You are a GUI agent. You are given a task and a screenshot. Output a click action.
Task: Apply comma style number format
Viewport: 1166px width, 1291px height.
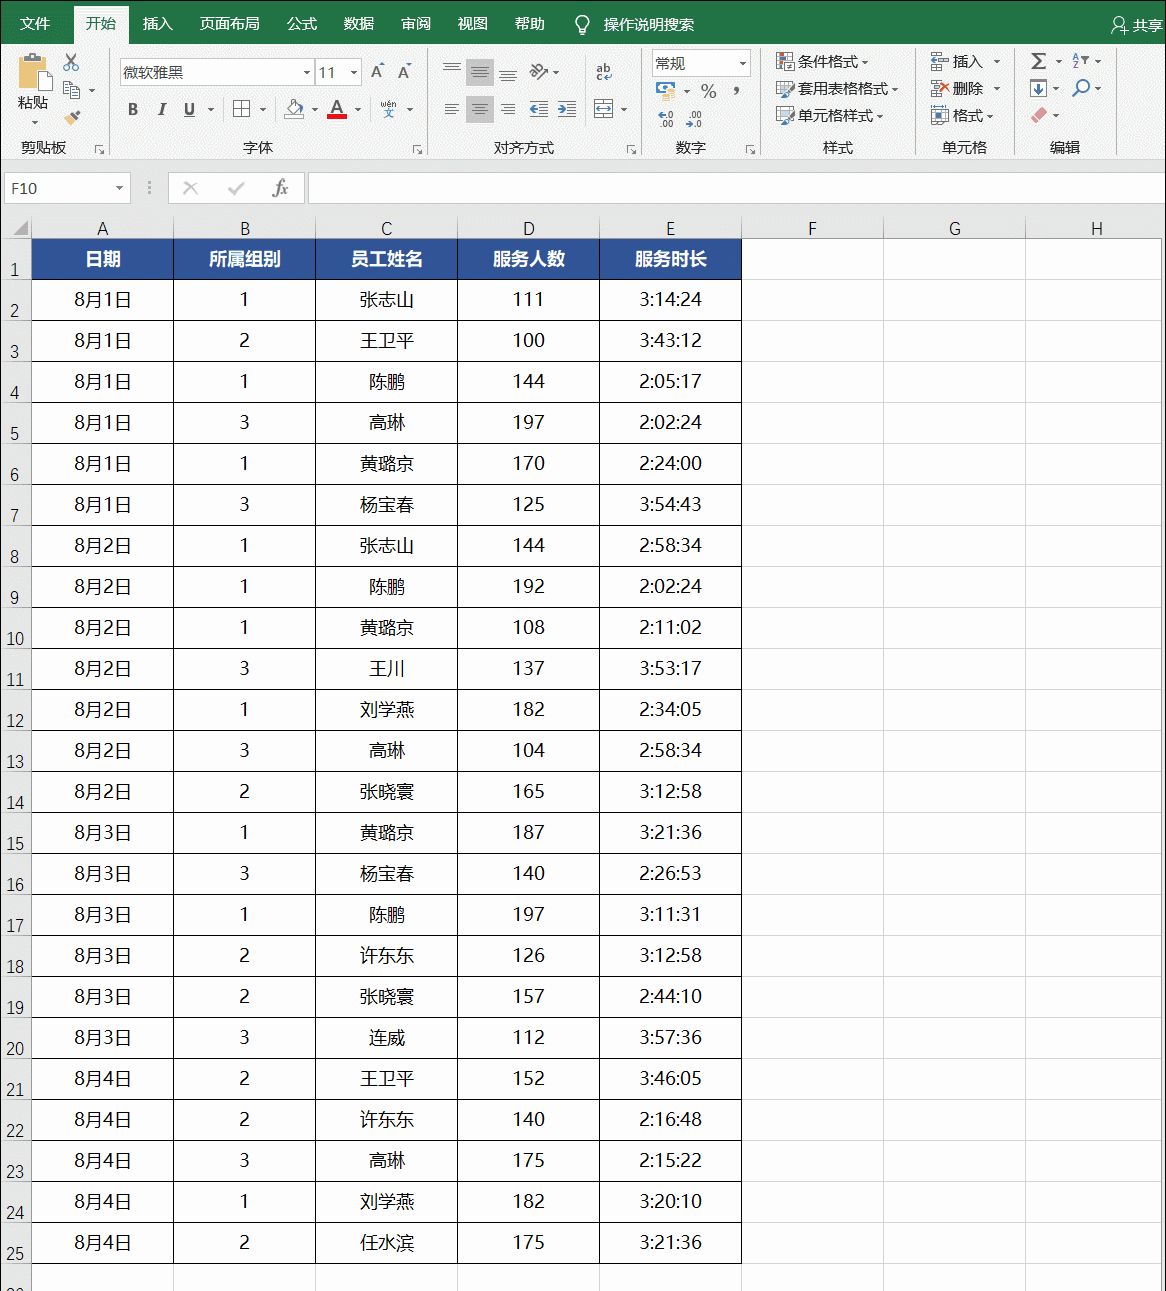[736, 91]
